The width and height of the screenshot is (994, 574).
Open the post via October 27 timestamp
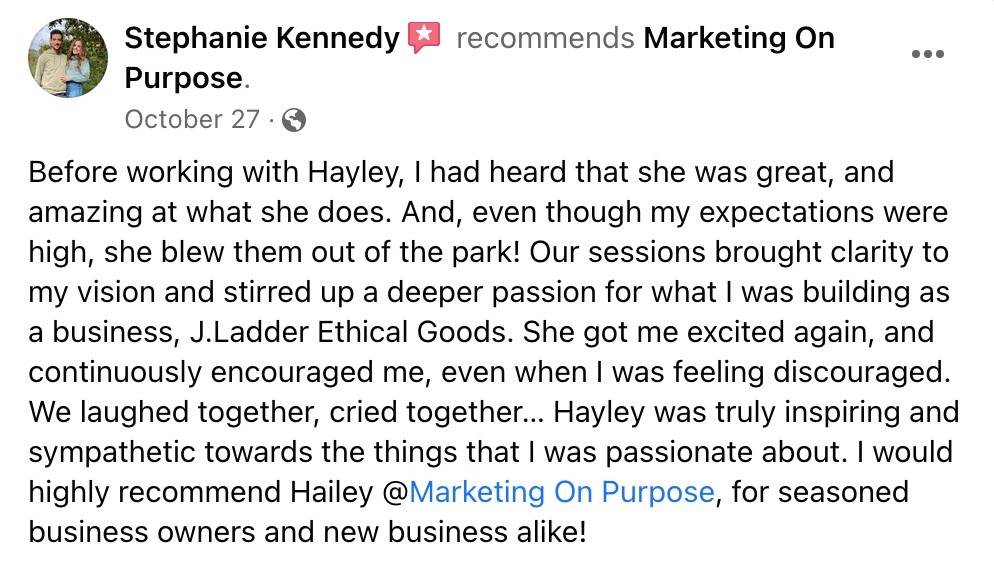click(x=192, y=119)
